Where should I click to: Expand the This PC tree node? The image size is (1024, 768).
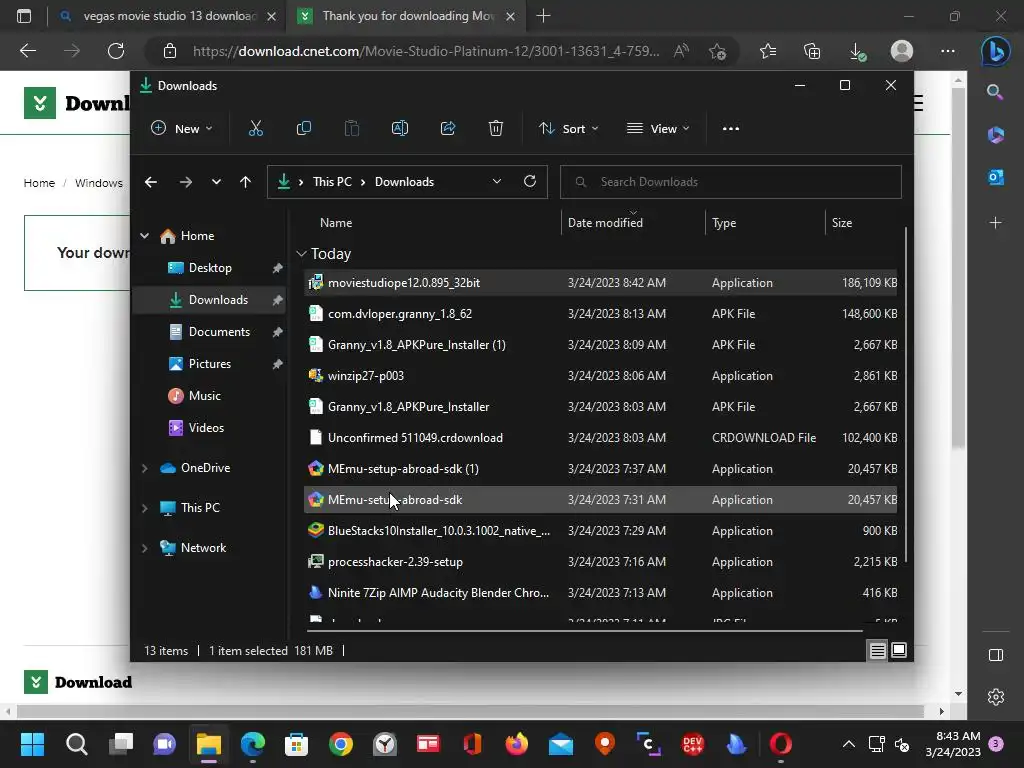click(x=144, y=508)
